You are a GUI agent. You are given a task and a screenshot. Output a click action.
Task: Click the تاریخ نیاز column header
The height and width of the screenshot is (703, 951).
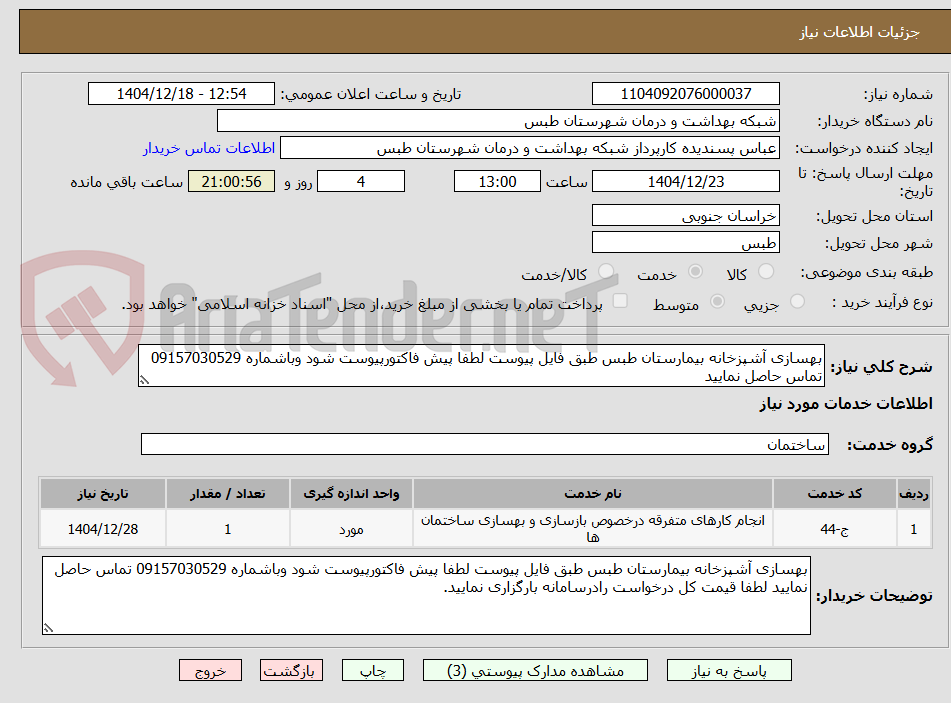coord(102,494)
